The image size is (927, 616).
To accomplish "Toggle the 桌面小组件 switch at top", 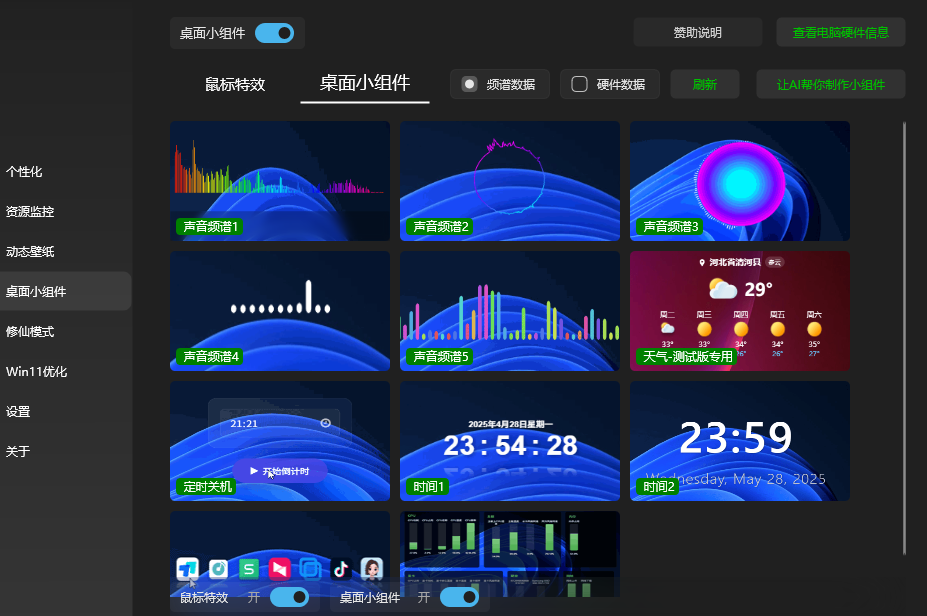I will tap(274, 33).
